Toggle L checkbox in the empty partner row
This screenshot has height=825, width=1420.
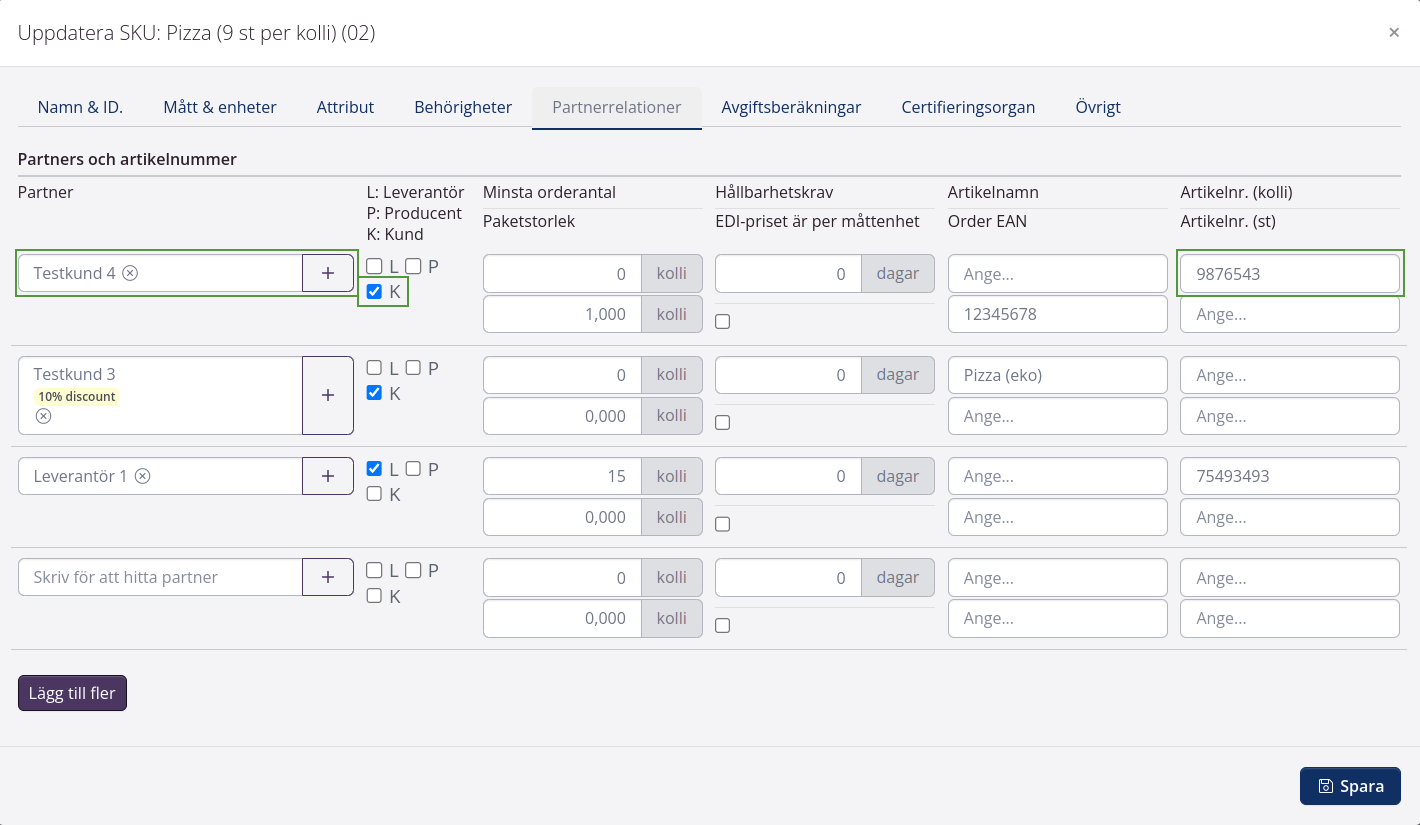pos(374,570)
